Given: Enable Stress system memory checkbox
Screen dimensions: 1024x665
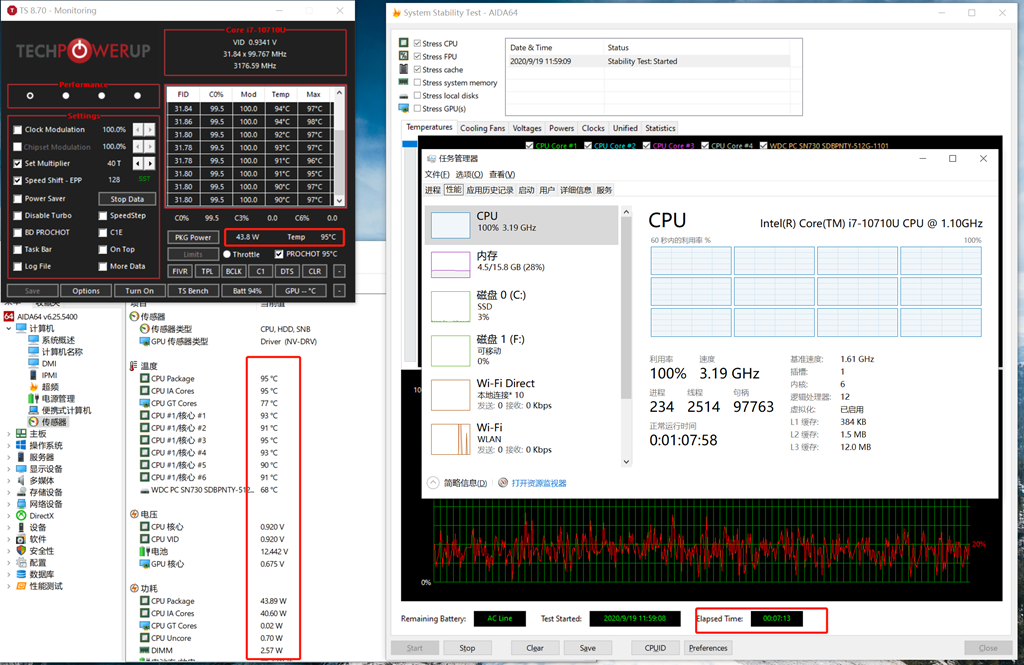Looking at the screenshot, I should point(417,82).
